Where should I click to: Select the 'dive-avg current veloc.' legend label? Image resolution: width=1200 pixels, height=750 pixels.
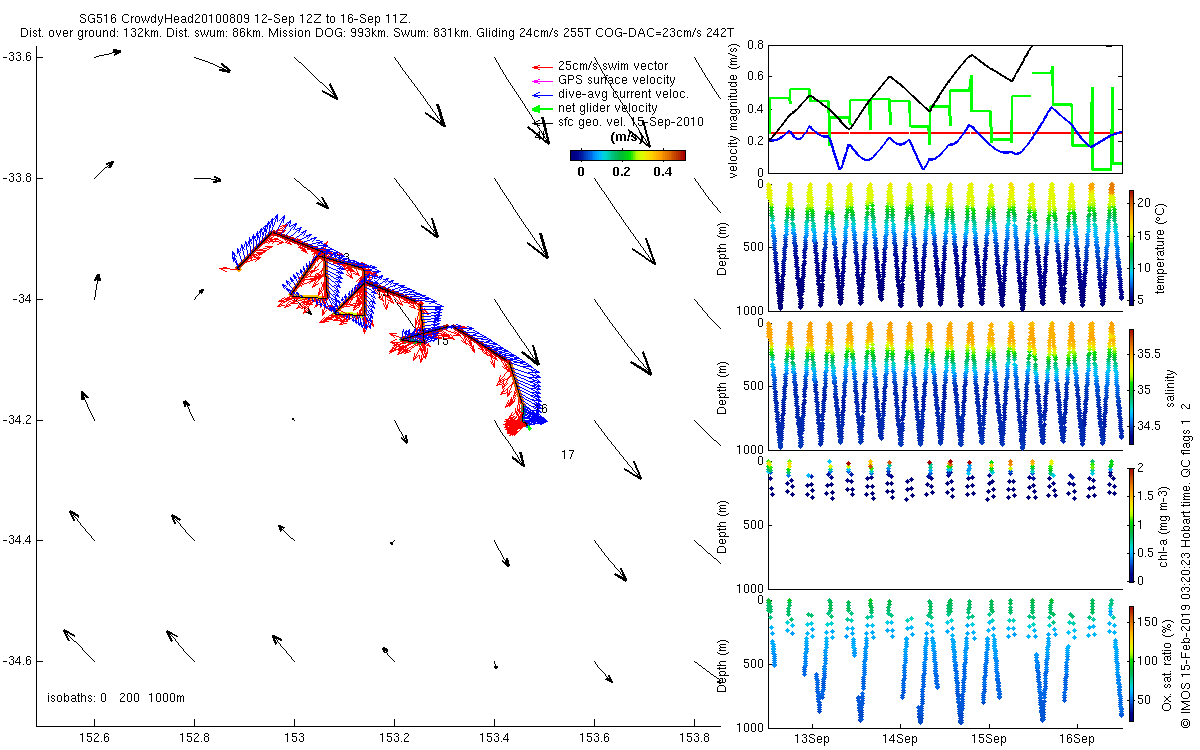click(623, 94)
